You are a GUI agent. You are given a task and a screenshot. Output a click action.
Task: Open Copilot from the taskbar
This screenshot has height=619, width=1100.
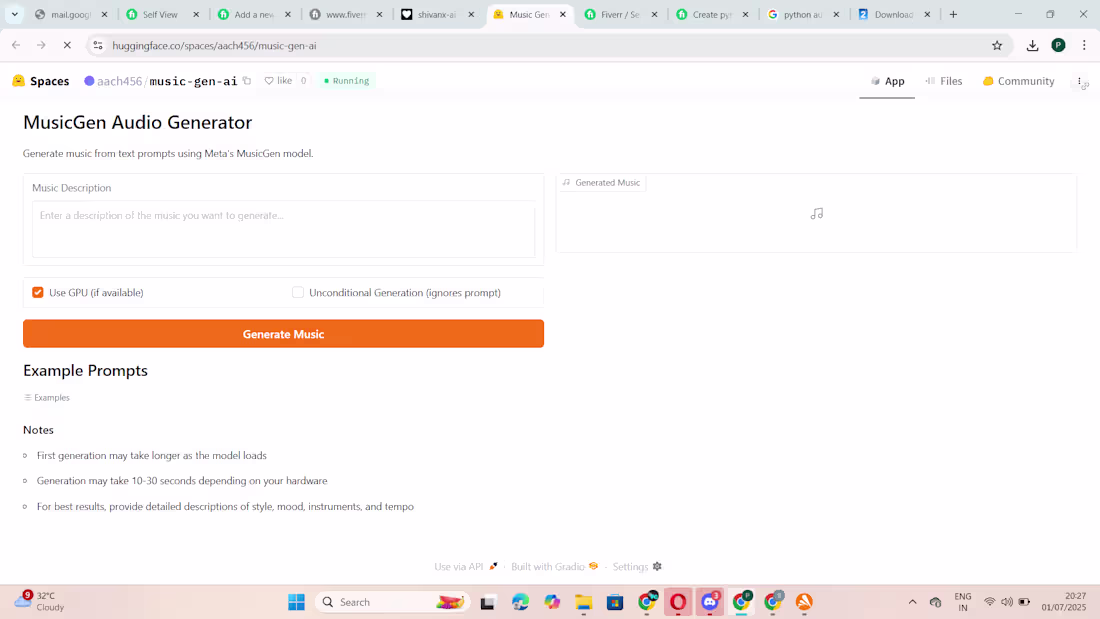[552, 602]
